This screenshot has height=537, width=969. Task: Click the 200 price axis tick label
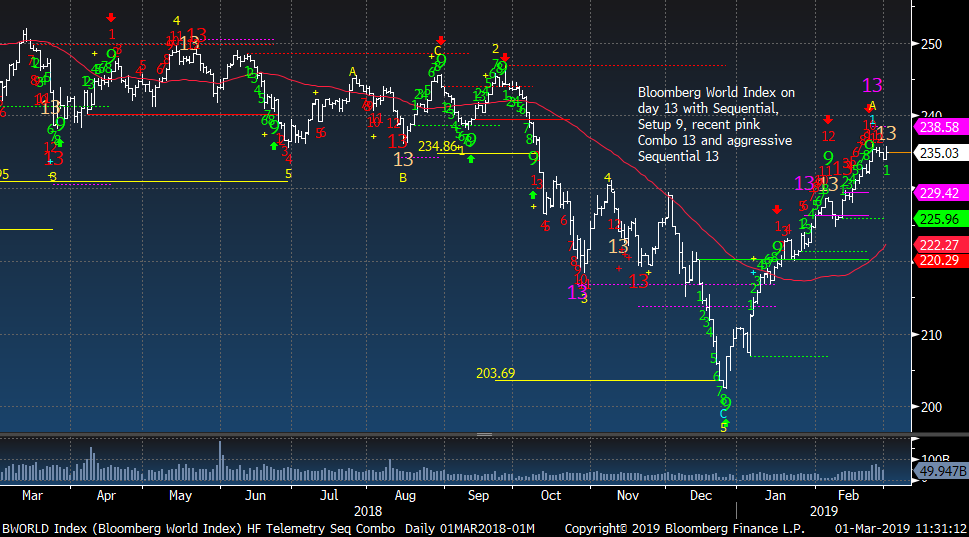coord(931,407)
